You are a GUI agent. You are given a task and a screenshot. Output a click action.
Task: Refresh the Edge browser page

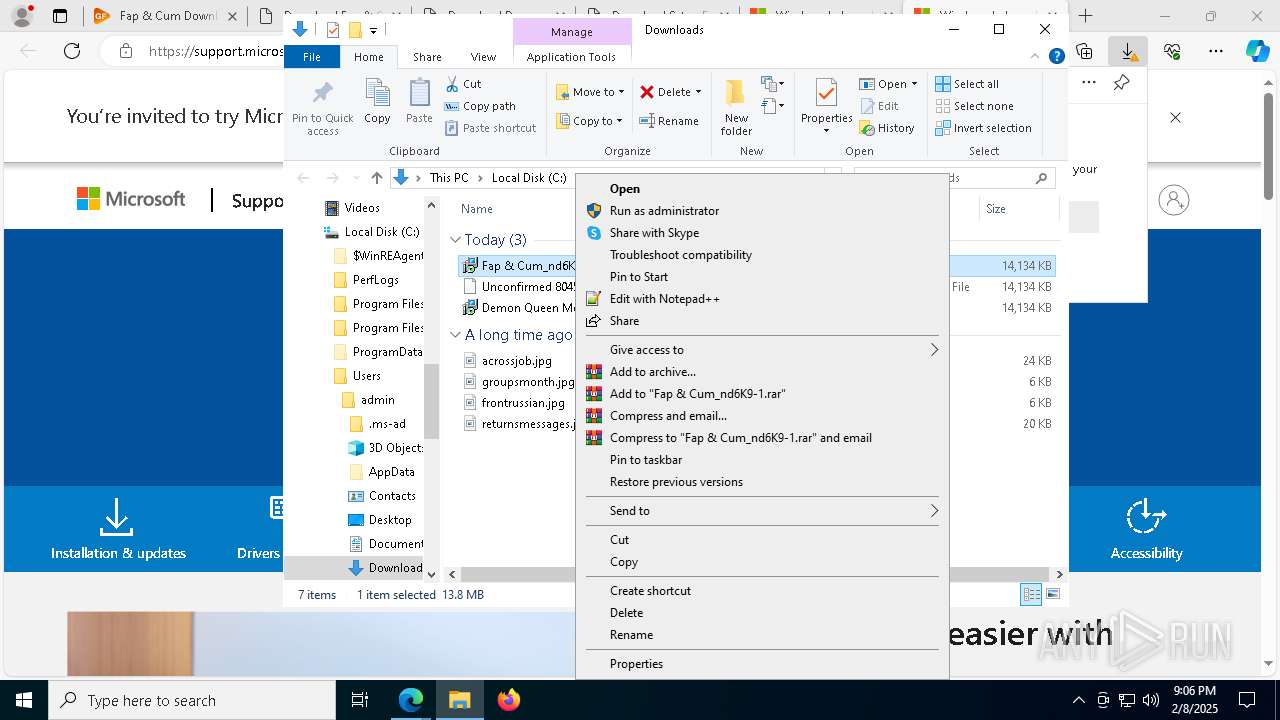[72, 51]
